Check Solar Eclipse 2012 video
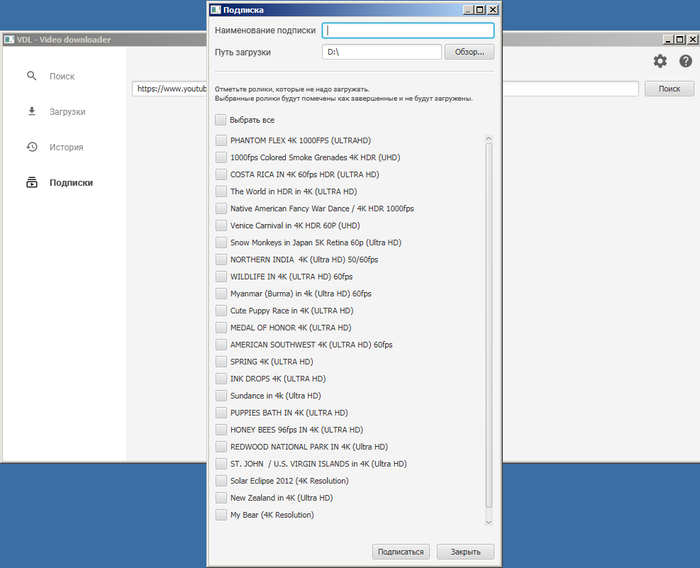The image size is (700, 568). [x=221, y=480]
